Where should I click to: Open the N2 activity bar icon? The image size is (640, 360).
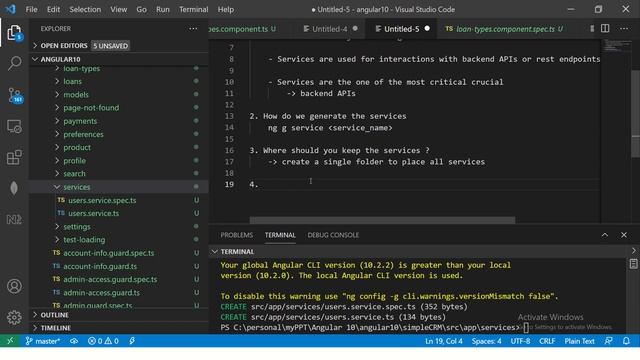[14, 220]
